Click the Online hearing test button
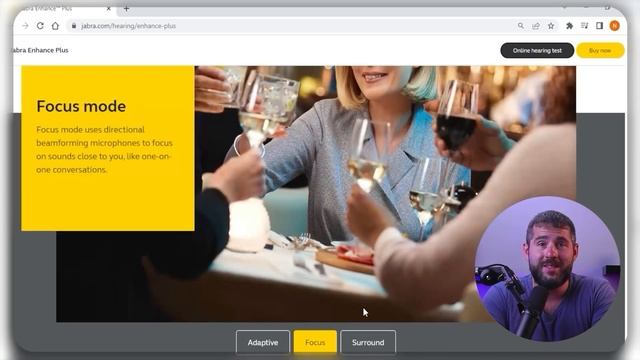This screenshot has height=360, width=640. 537,50
